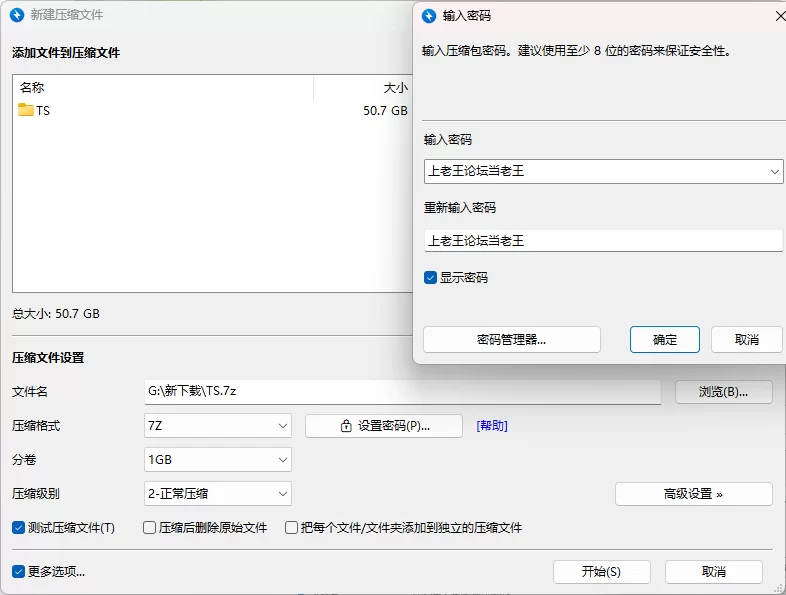Enable adding each file to separate archive

291,527
